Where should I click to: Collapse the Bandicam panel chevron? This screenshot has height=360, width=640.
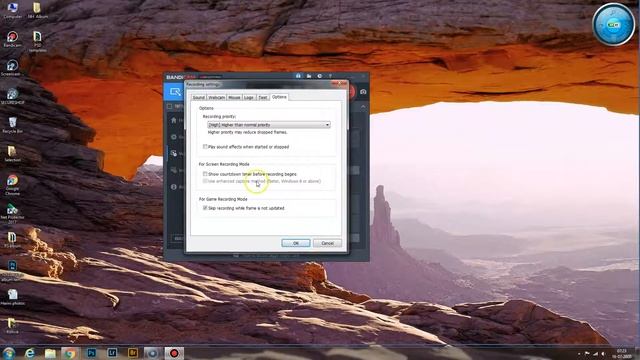click(x=363, y=107)
